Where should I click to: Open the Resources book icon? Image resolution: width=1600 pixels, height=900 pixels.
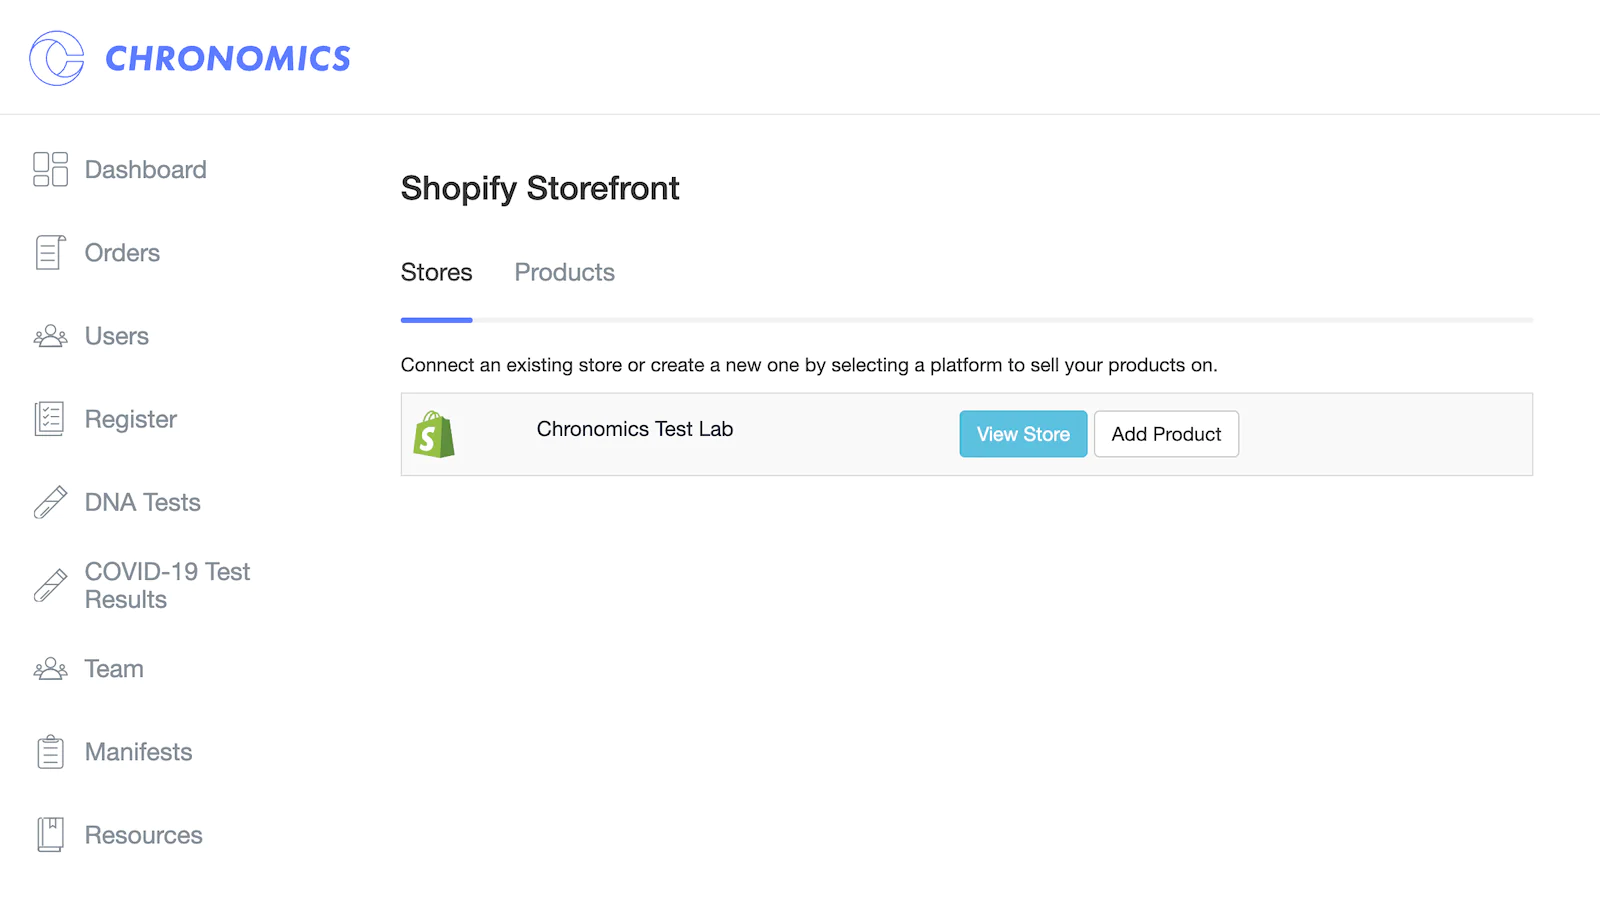coord(50,835)
